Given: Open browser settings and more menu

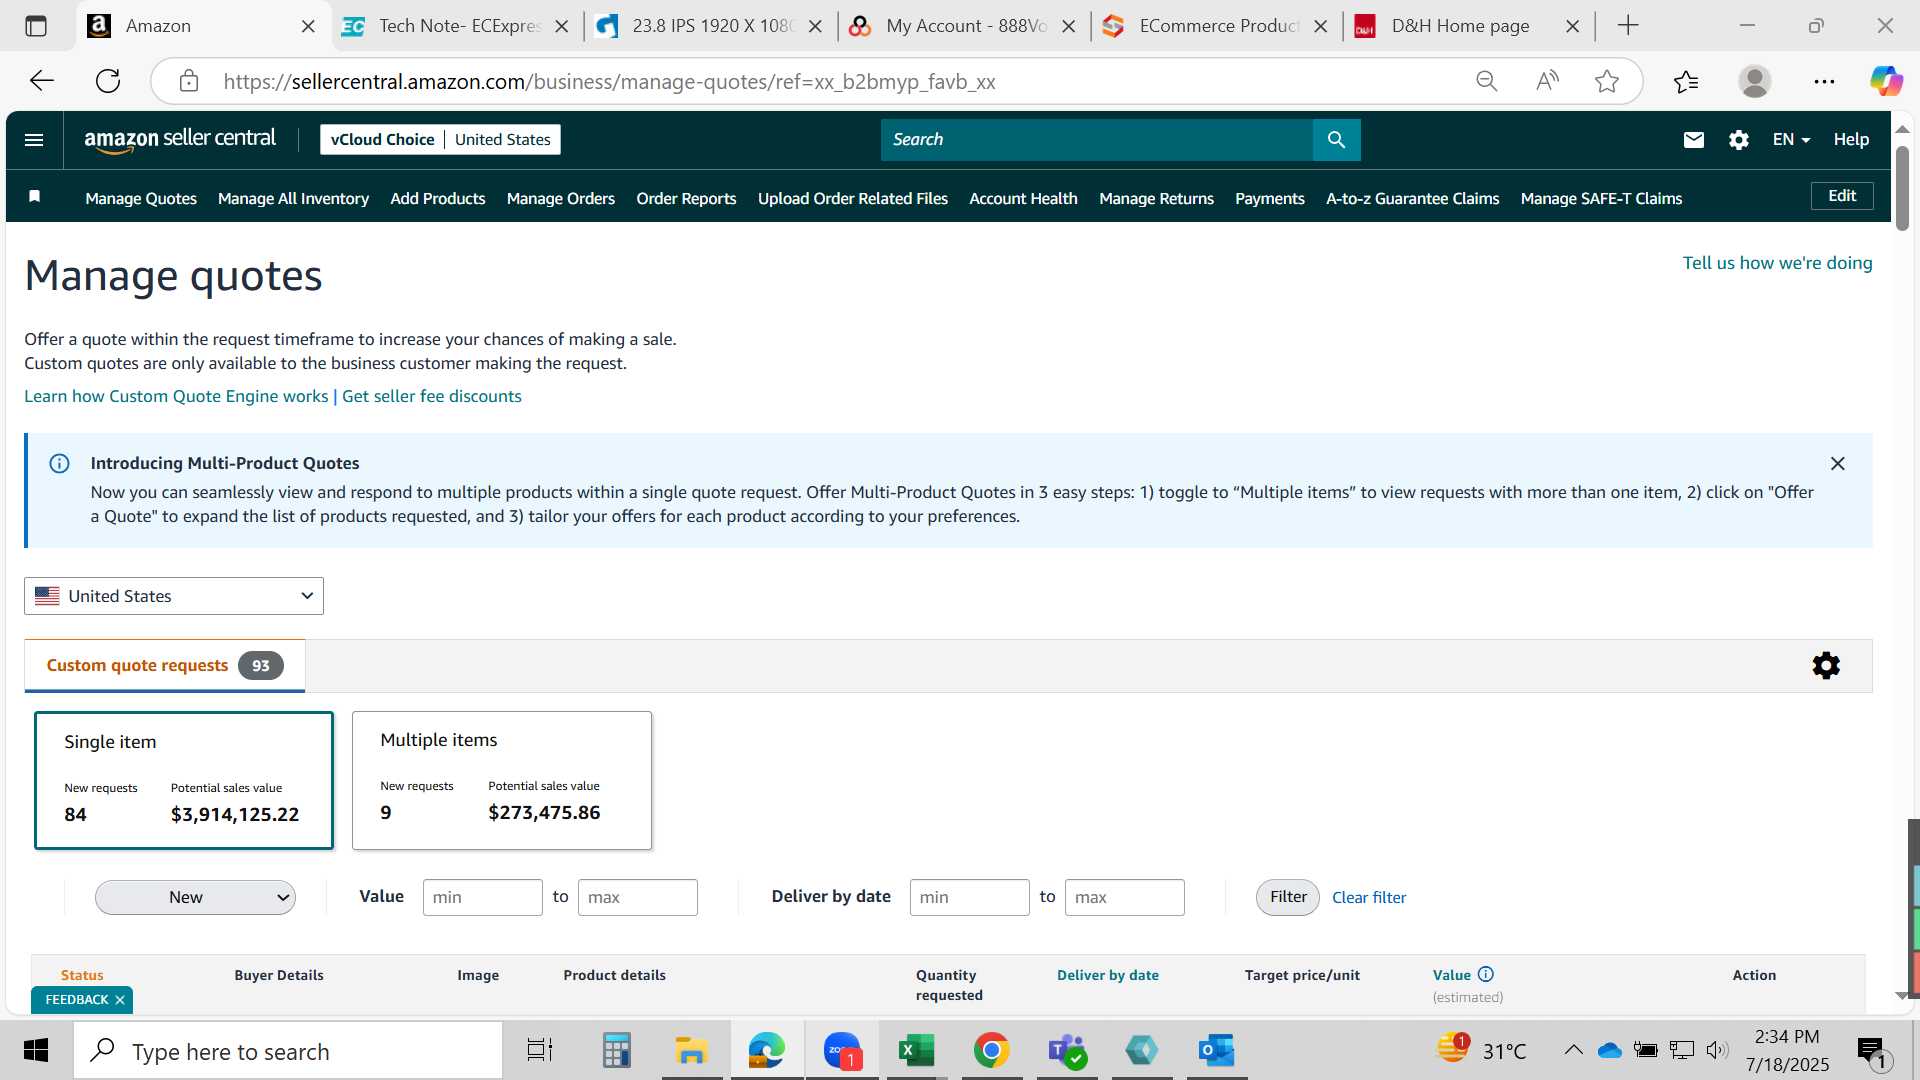Looking at the screenshot, I should [1824, 82].
